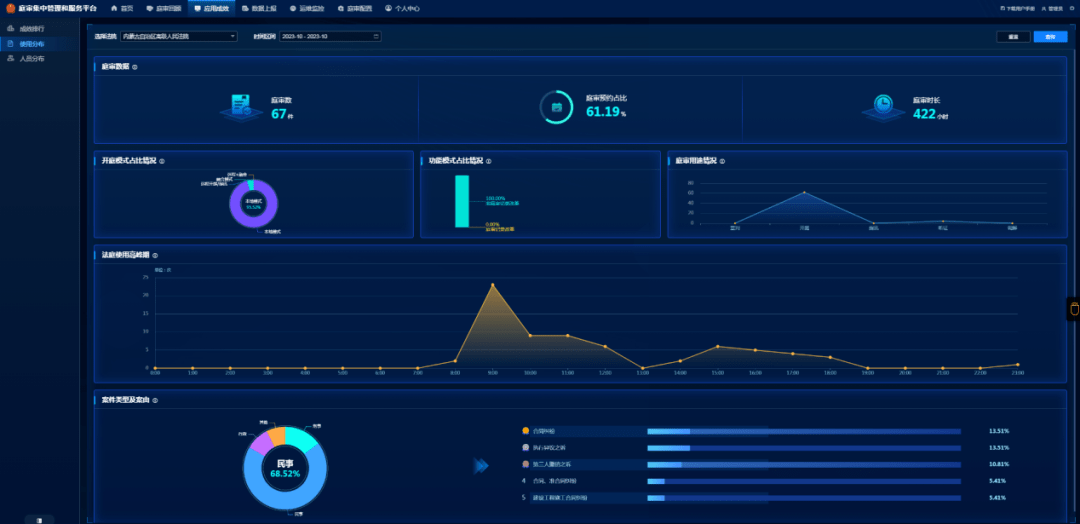Open the 管理员 user menu
The width and height of the screenshot is (1080, 524).
1052,8
